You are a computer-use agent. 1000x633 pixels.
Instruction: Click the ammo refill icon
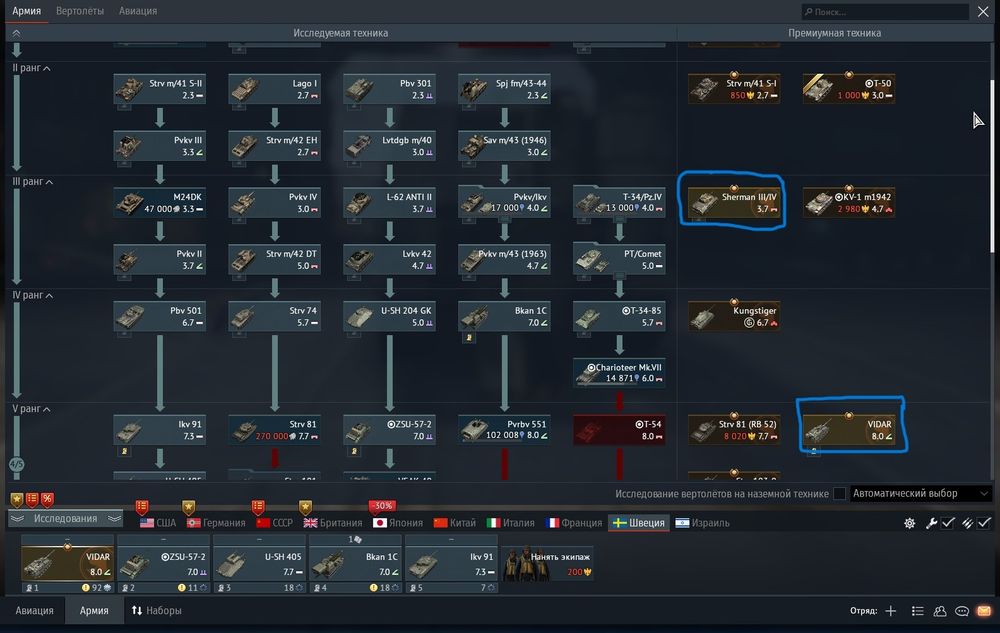[967, 523]
